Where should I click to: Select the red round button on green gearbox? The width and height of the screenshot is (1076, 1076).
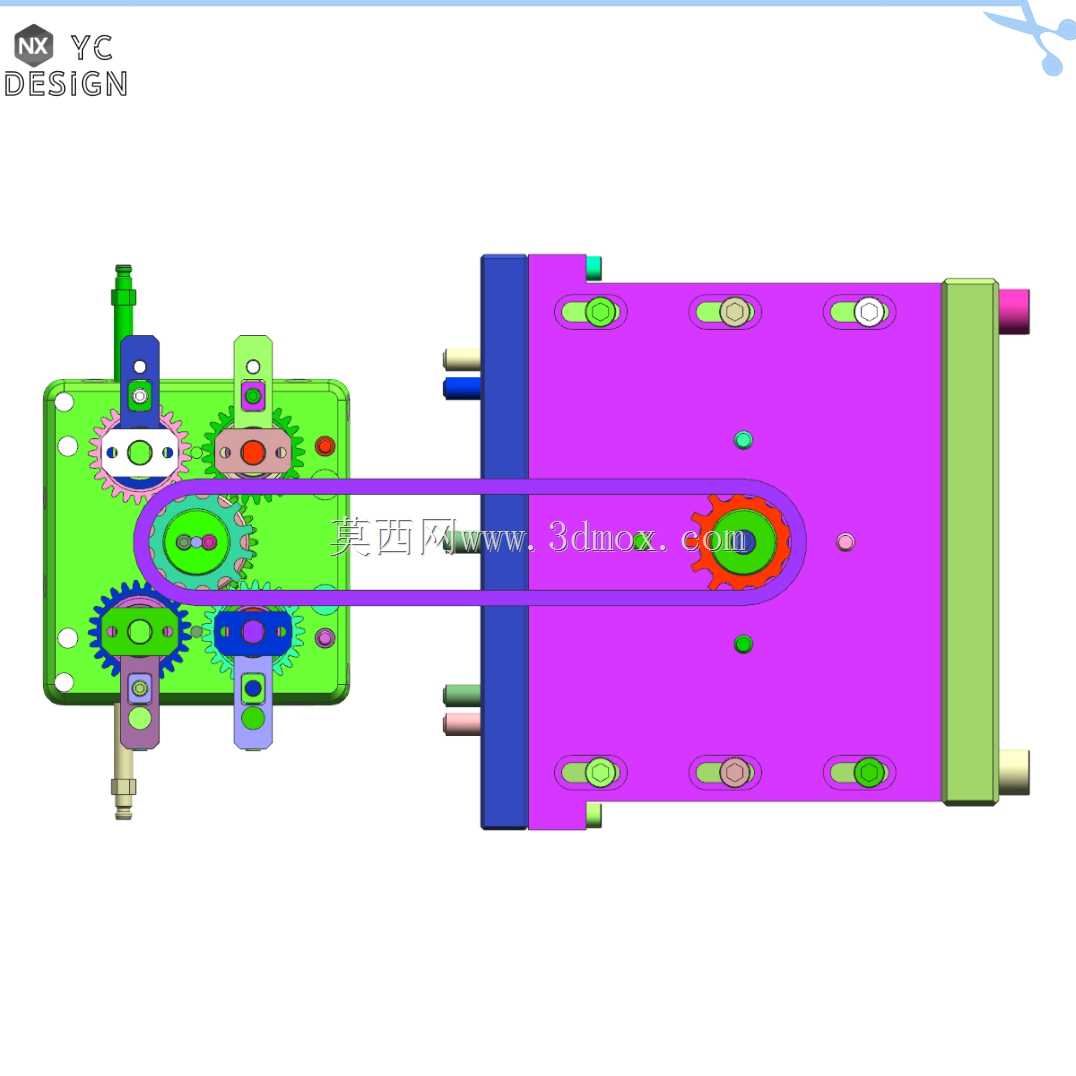coord(325,446)
